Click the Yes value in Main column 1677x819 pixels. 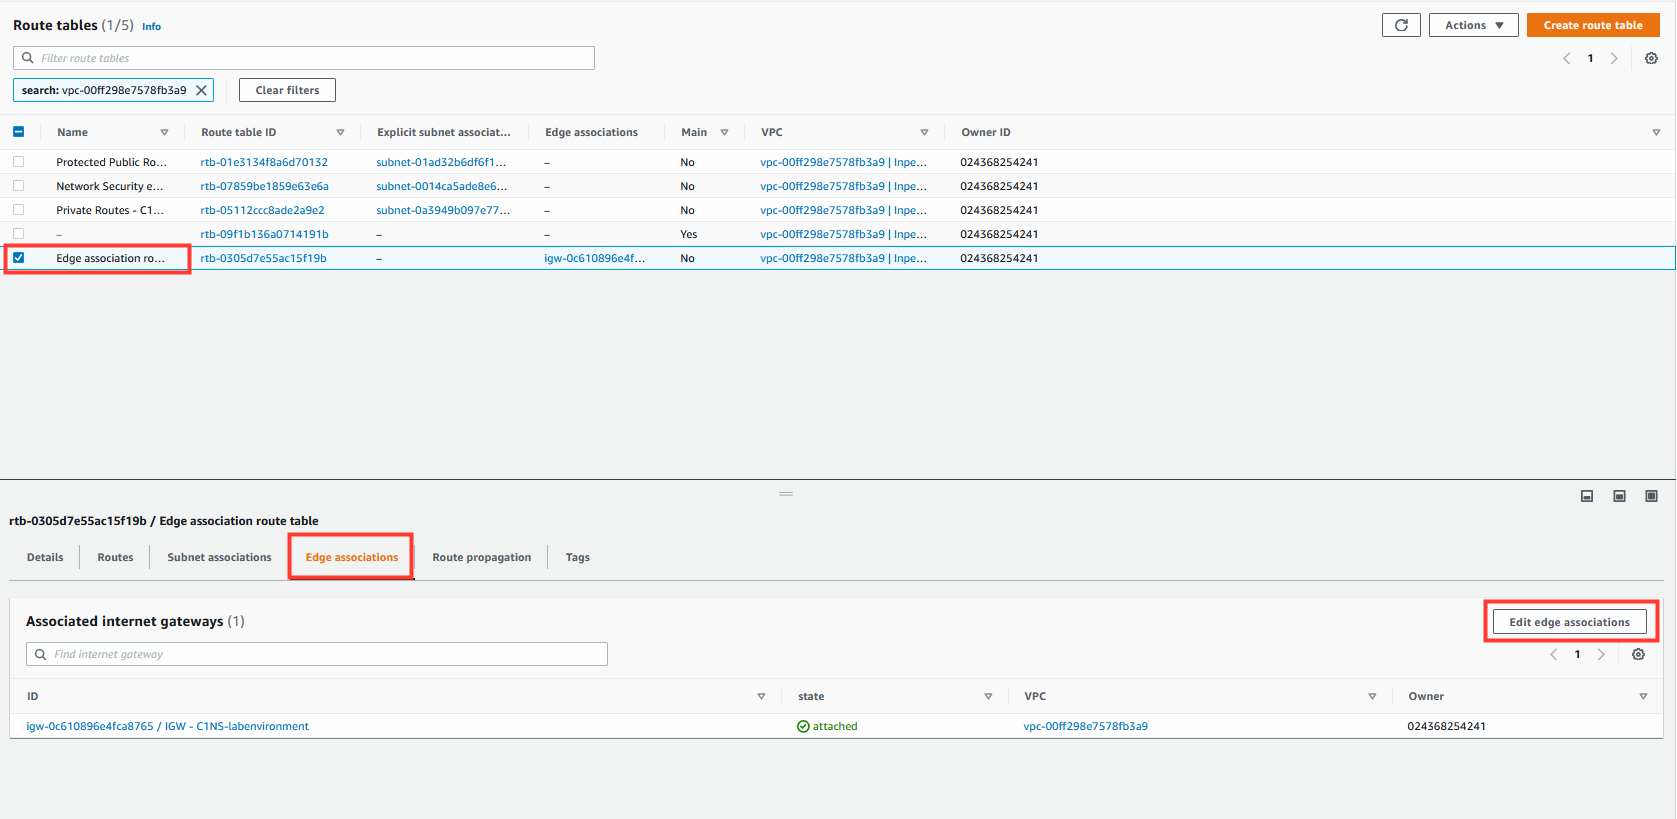(x=689, y=234)
